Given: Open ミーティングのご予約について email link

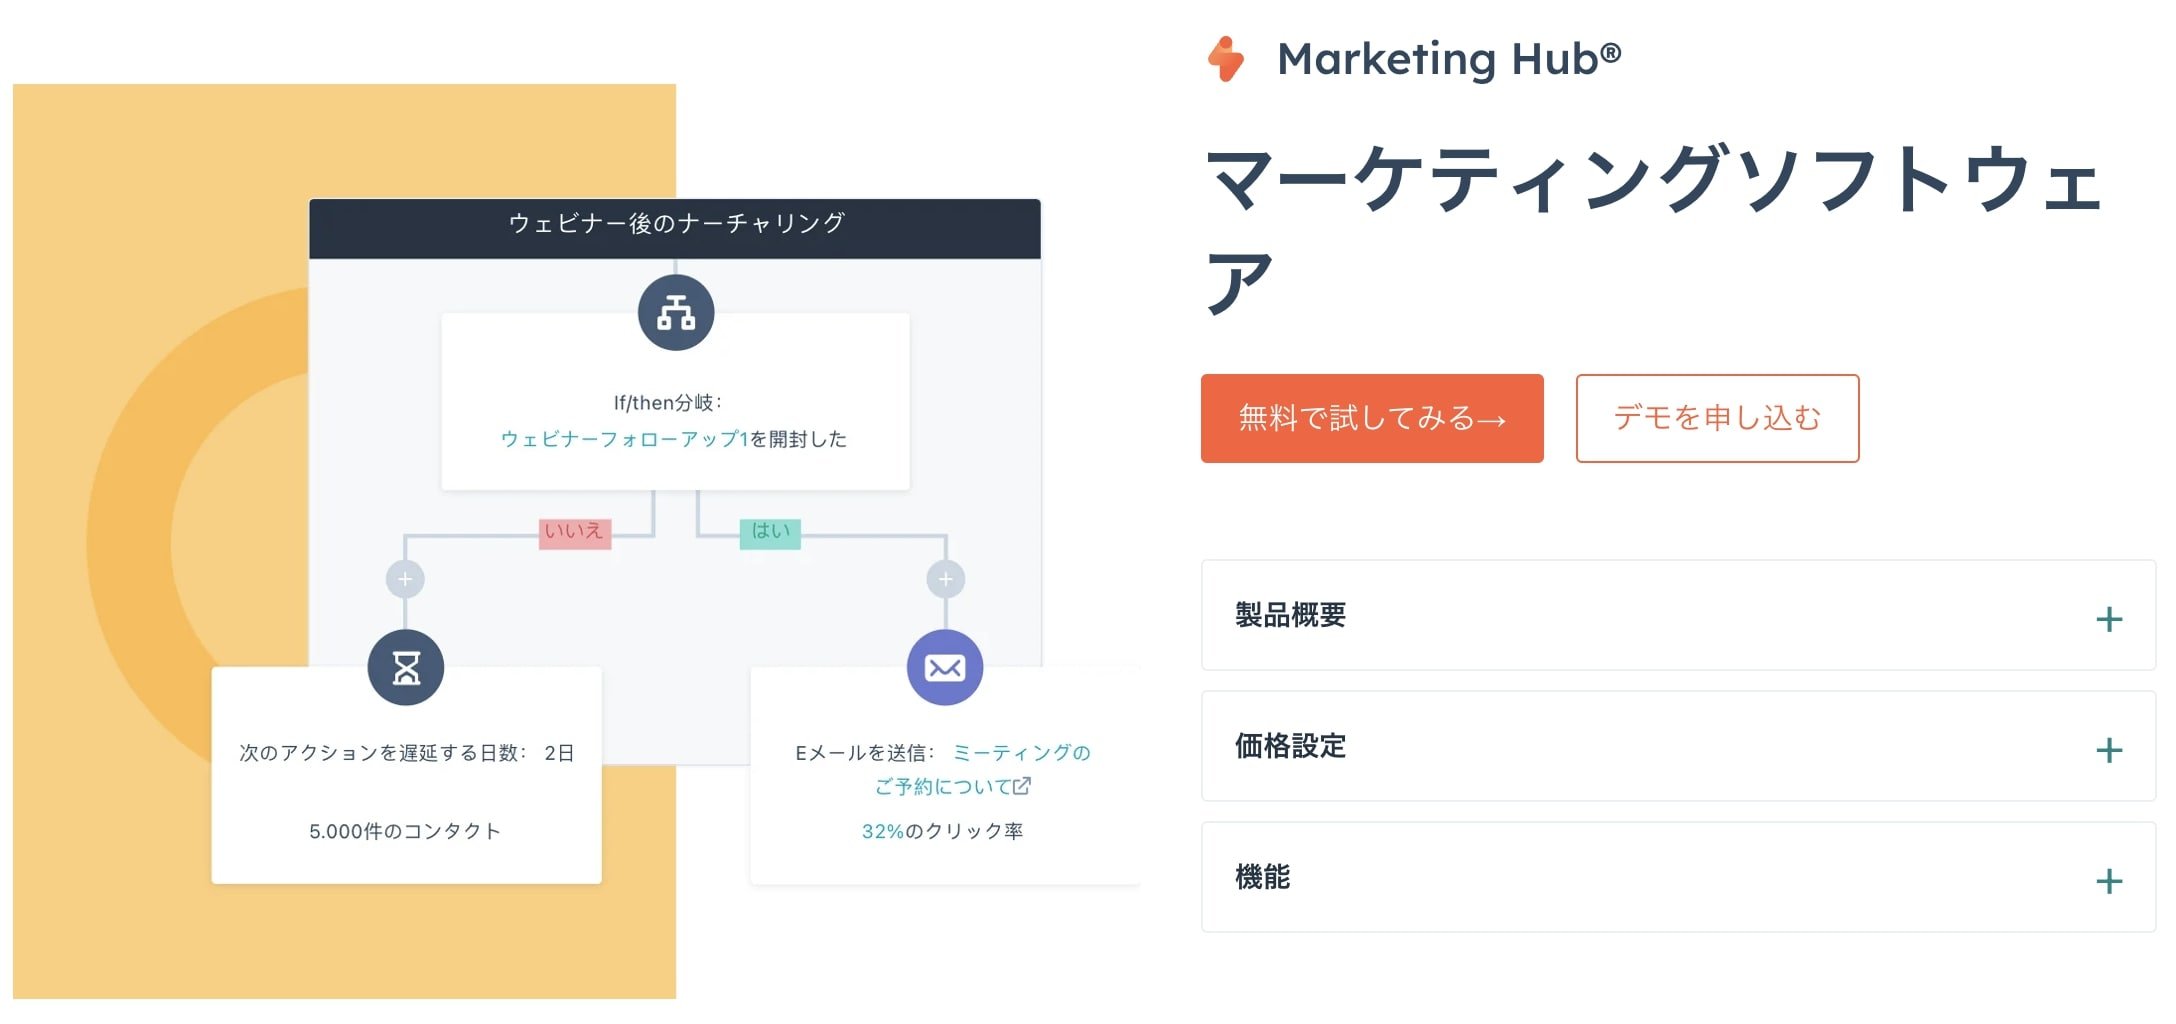Looking at the screenshot, I should 982,769.
